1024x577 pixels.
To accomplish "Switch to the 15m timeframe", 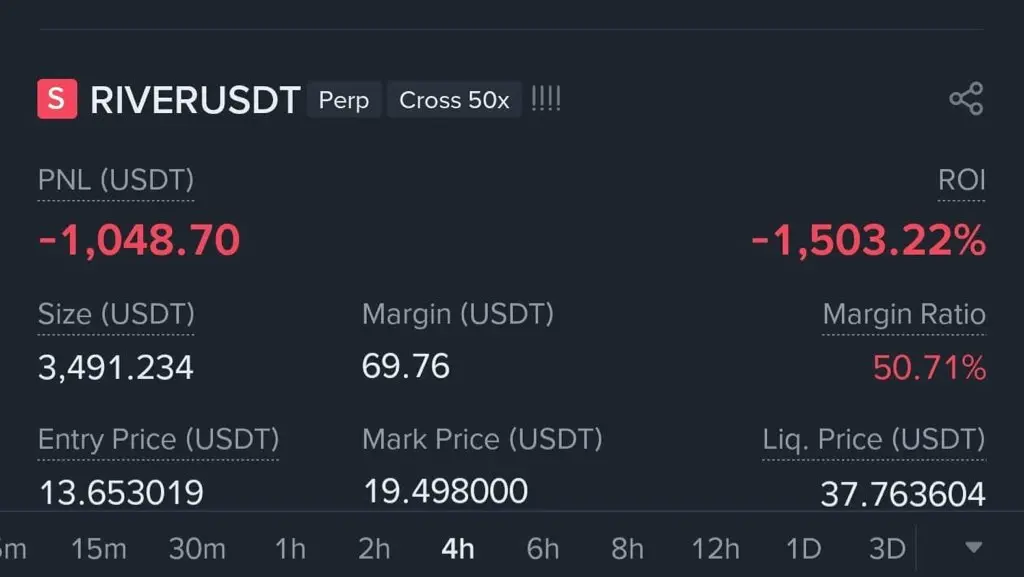I will [x=99, y=549].
